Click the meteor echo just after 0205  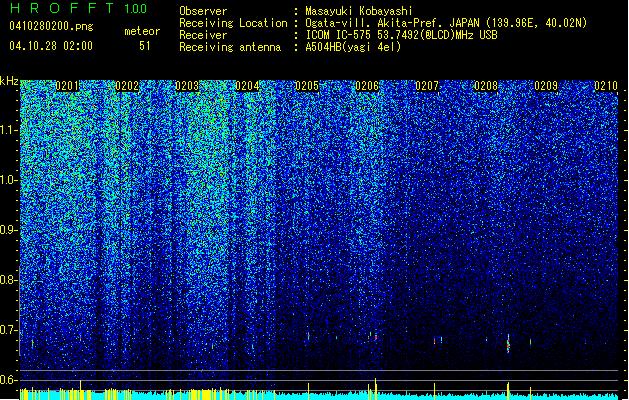[x=308, y=336]
